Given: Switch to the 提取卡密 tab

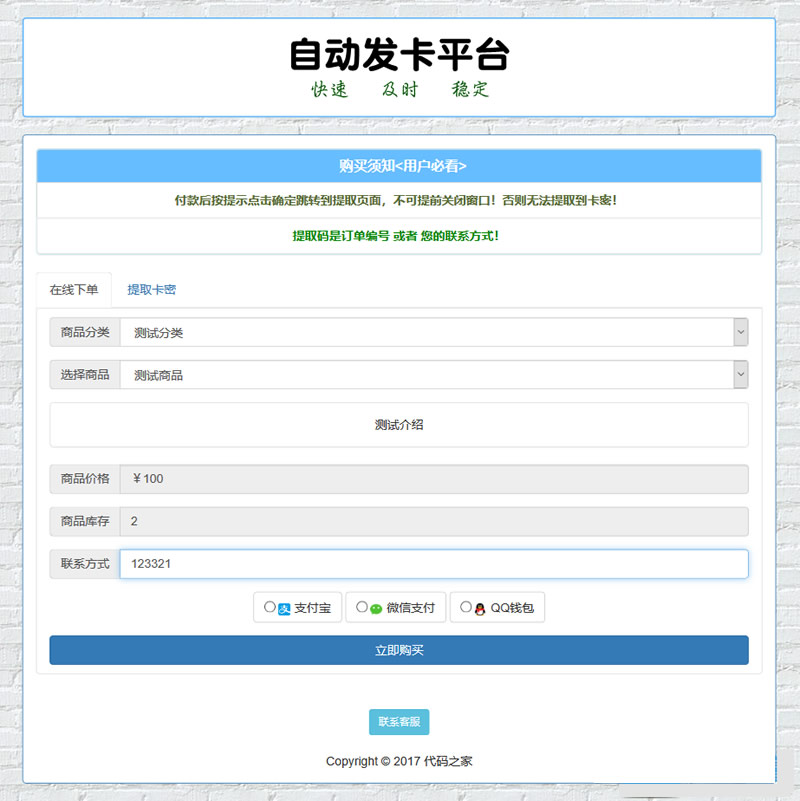Looking at the screenshot, I should coord(150,289).
